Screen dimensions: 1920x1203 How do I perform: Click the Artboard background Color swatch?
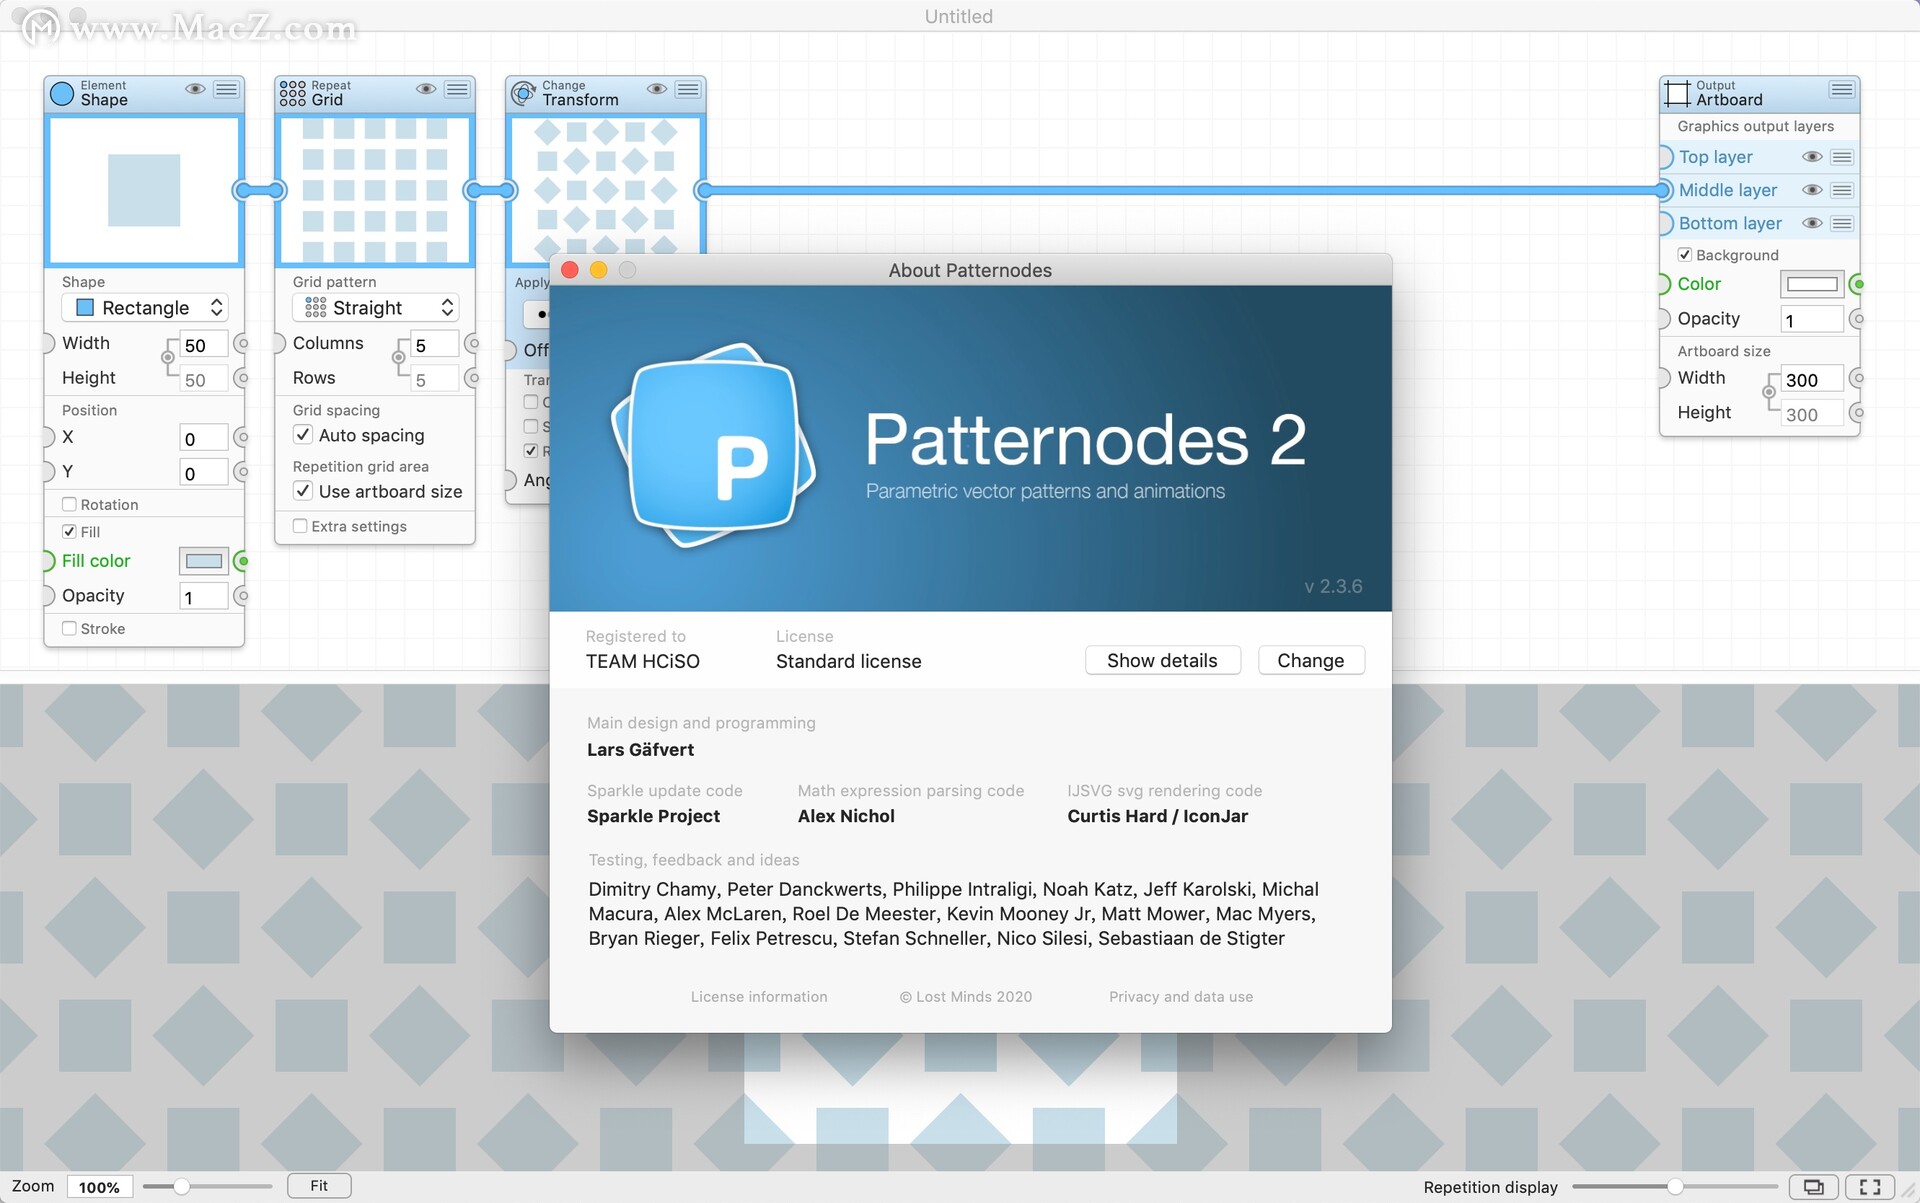[1812, 284]
